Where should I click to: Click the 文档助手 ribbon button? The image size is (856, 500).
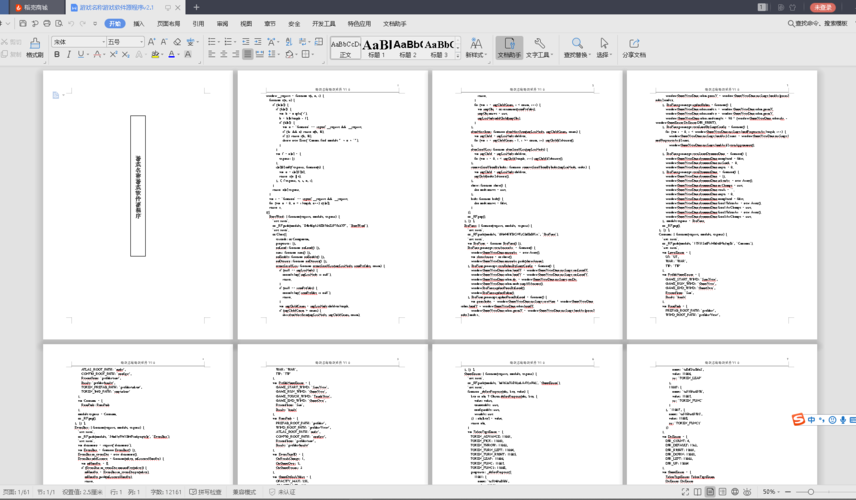click(509, 47)
